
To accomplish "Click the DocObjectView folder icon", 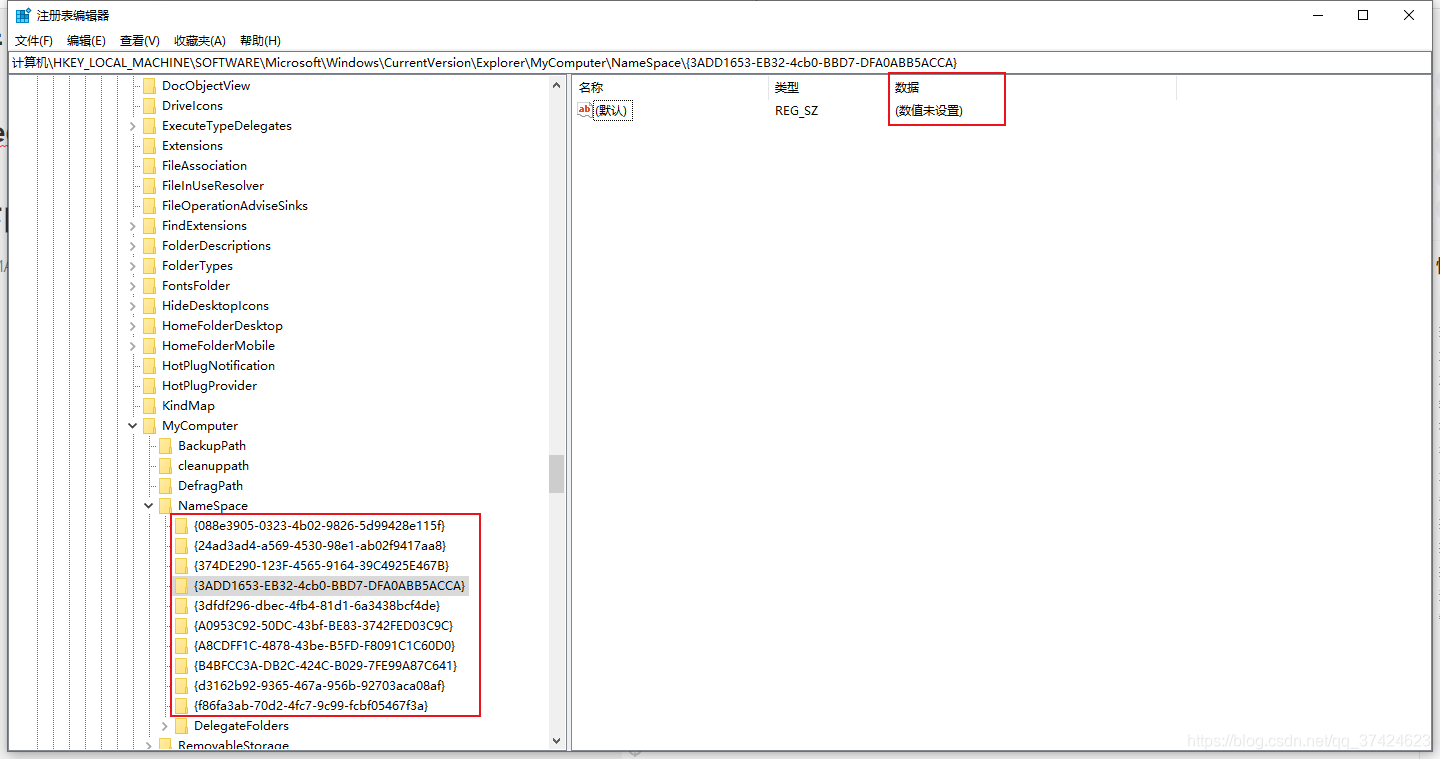I will [150, 86].
